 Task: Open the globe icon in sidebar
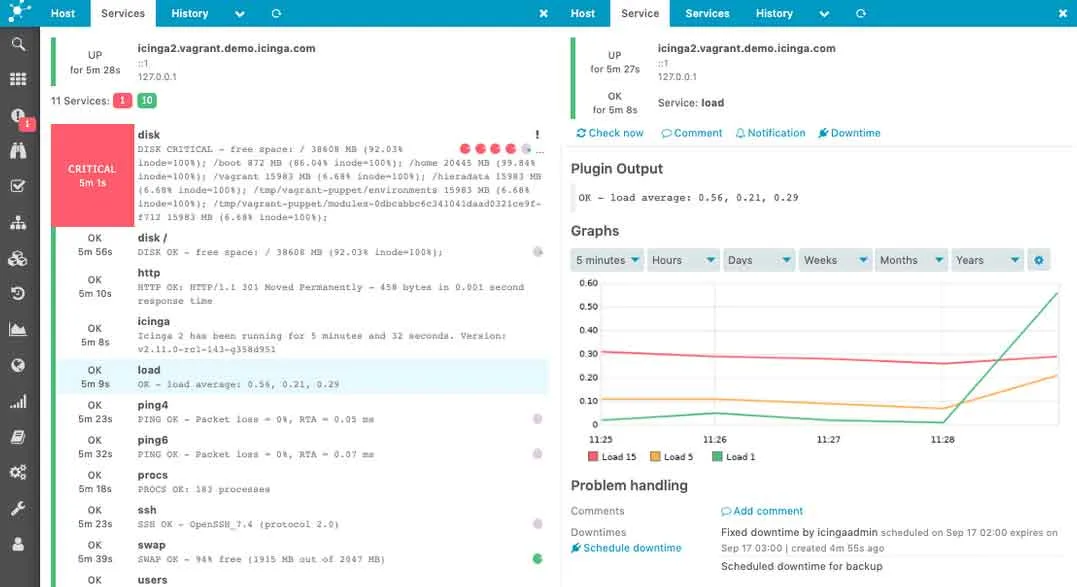pyautogui.click(x=19, y=365)
